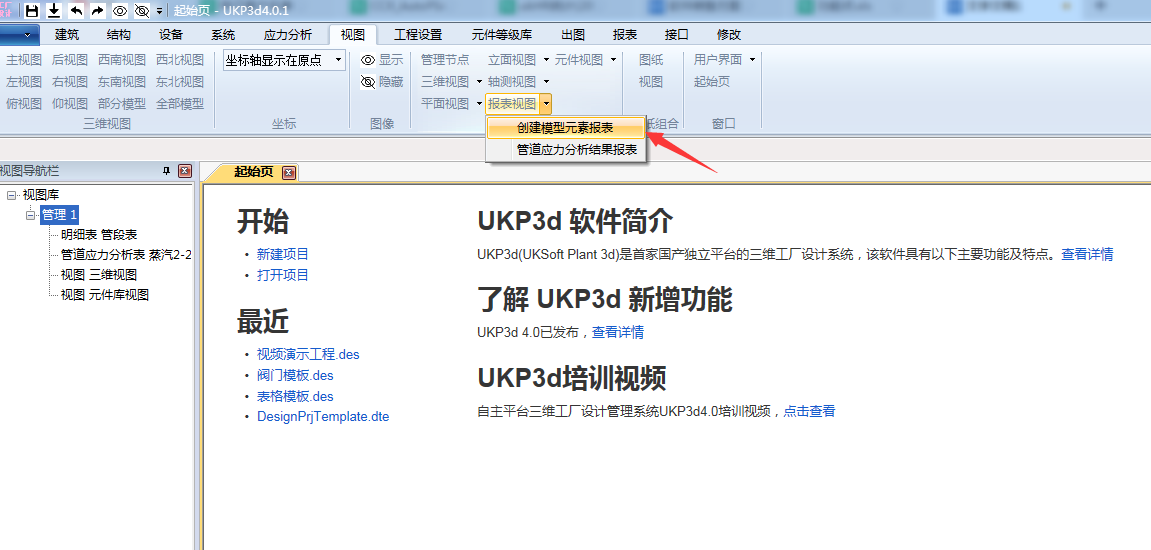Click the Save icon in quick access toolbar
Screen dimensions: 1151x550
[32, 11]
